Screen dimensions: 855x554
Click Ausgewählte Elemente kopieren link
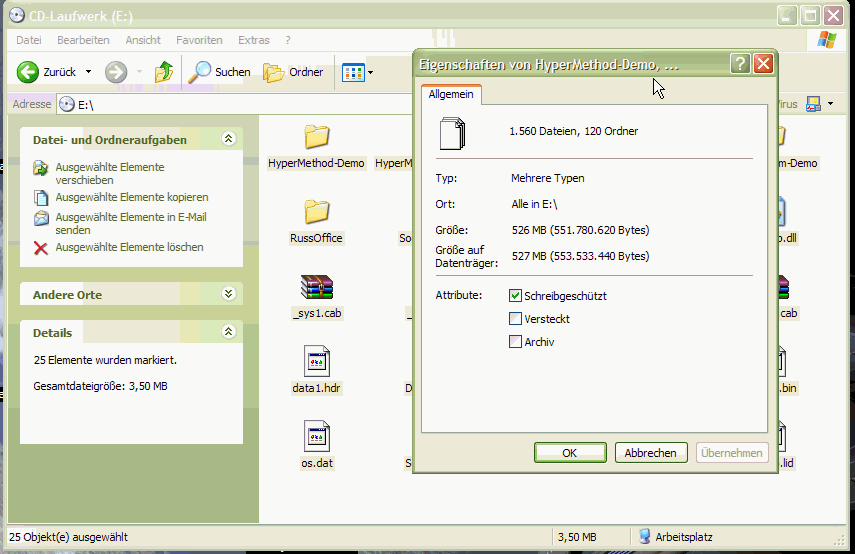[132, 197]
